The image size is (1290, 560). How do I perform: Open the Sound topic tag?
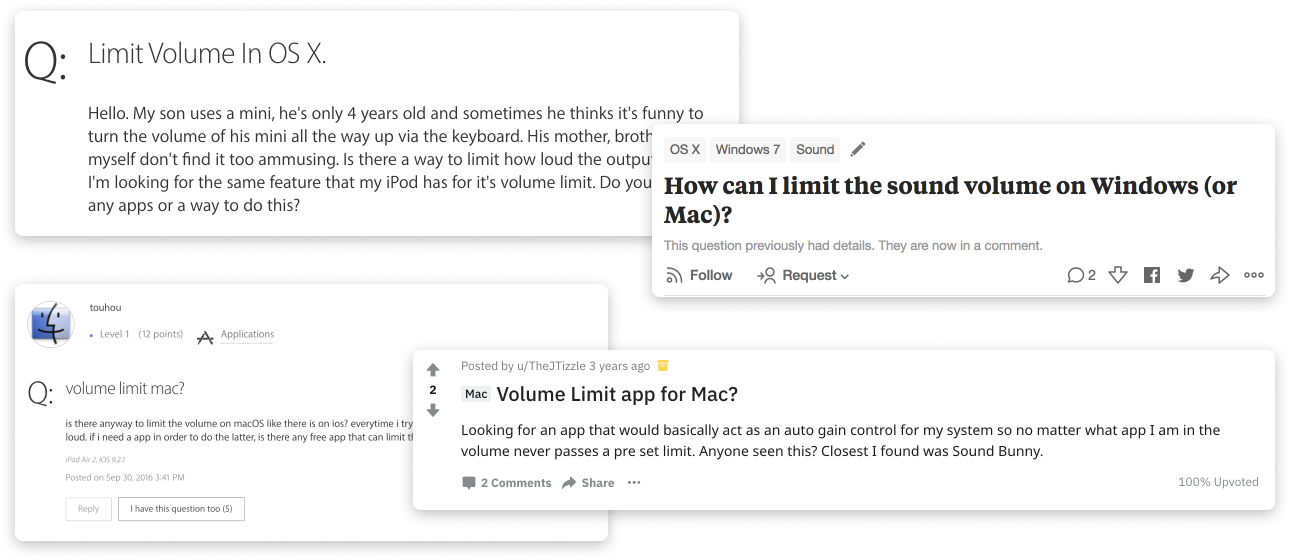pos(815,150)
